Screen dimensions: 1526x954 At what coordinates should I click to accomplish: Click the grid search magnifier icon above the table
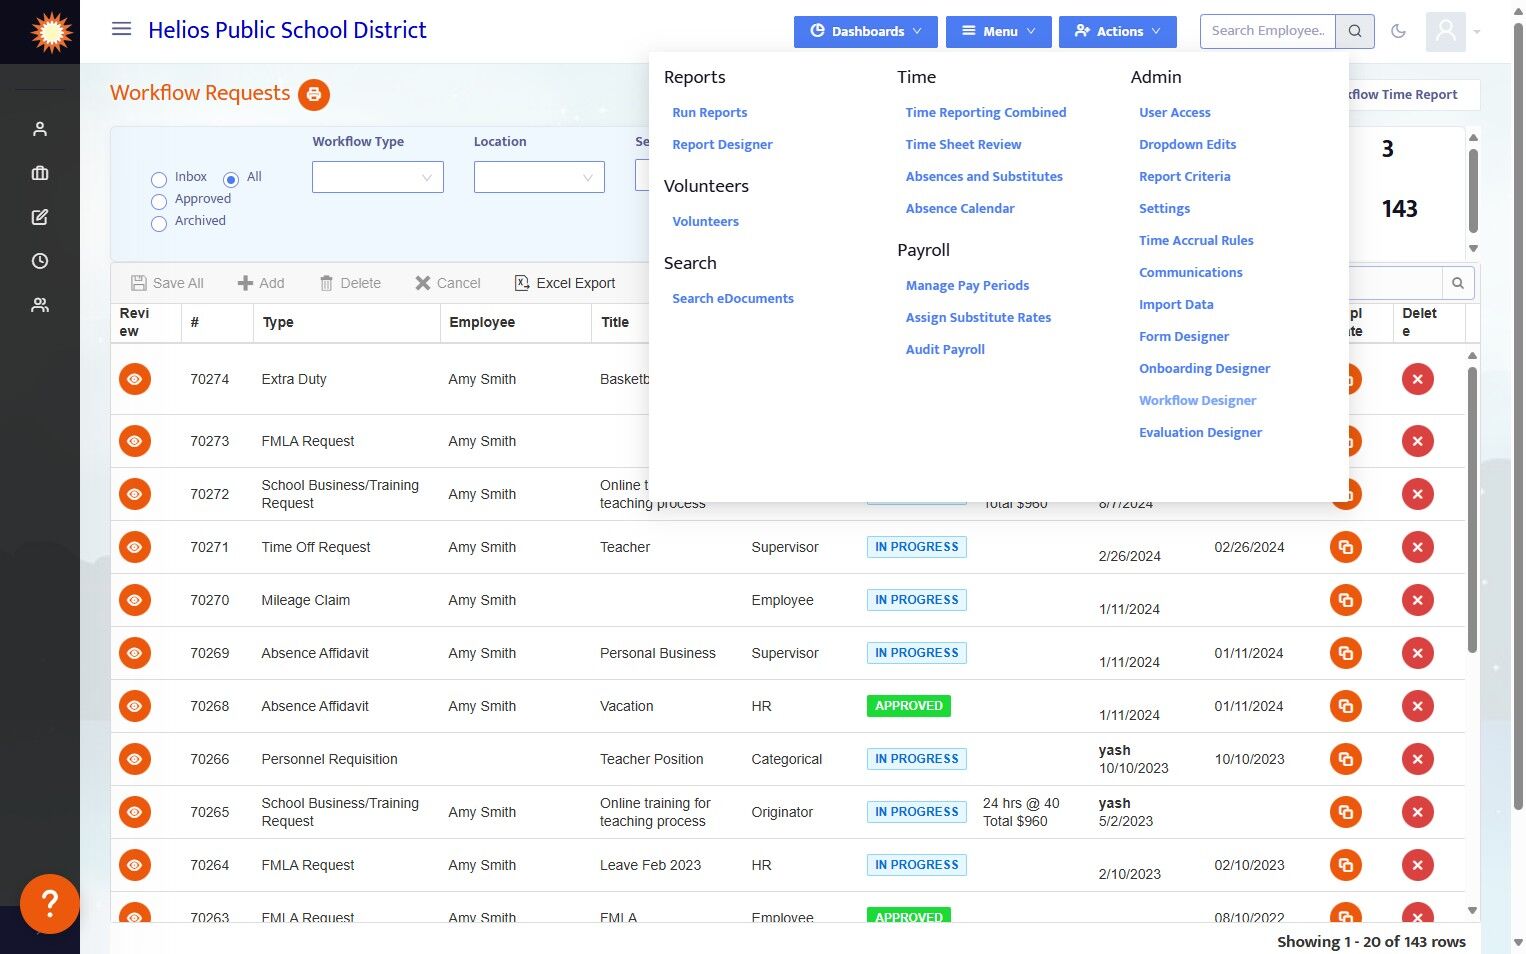(1458, 283)
